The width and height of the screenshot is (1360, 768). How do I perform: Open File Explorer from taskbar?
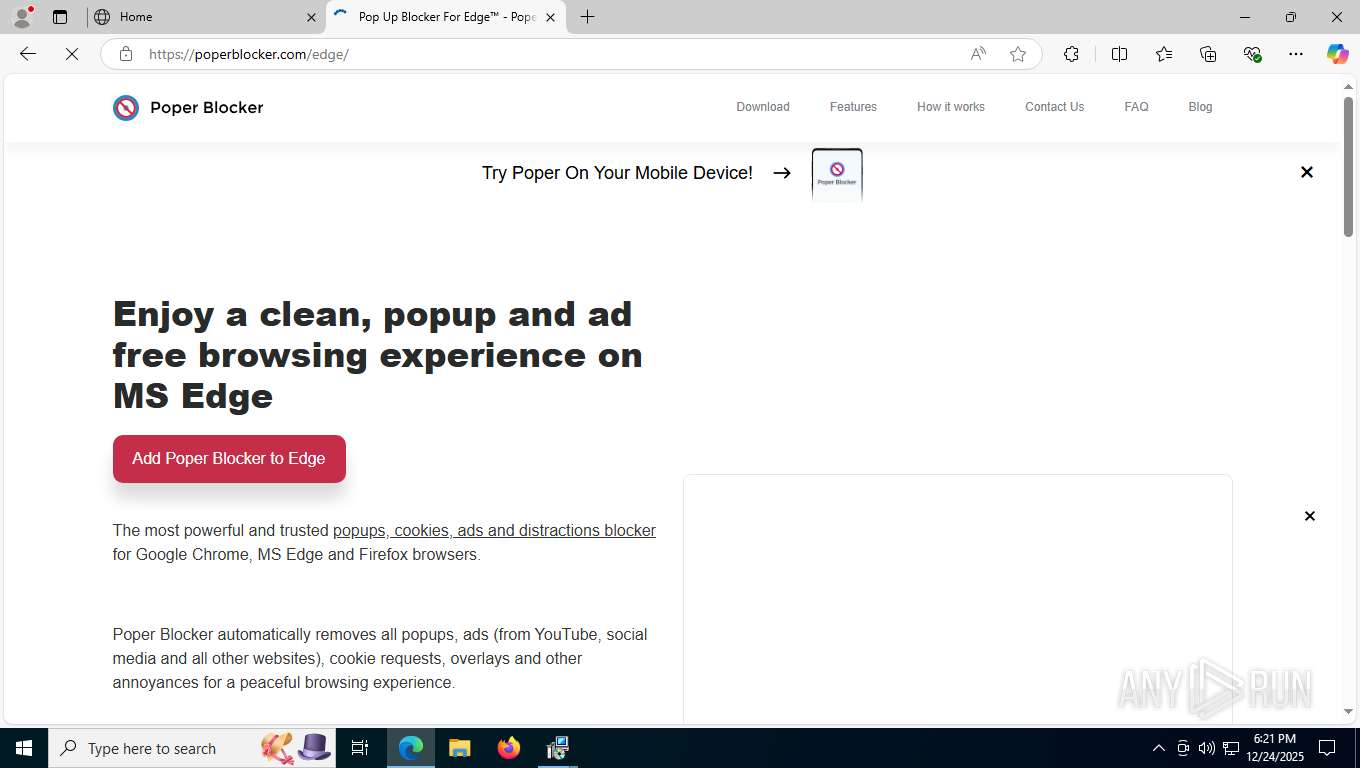click(459, 748)
